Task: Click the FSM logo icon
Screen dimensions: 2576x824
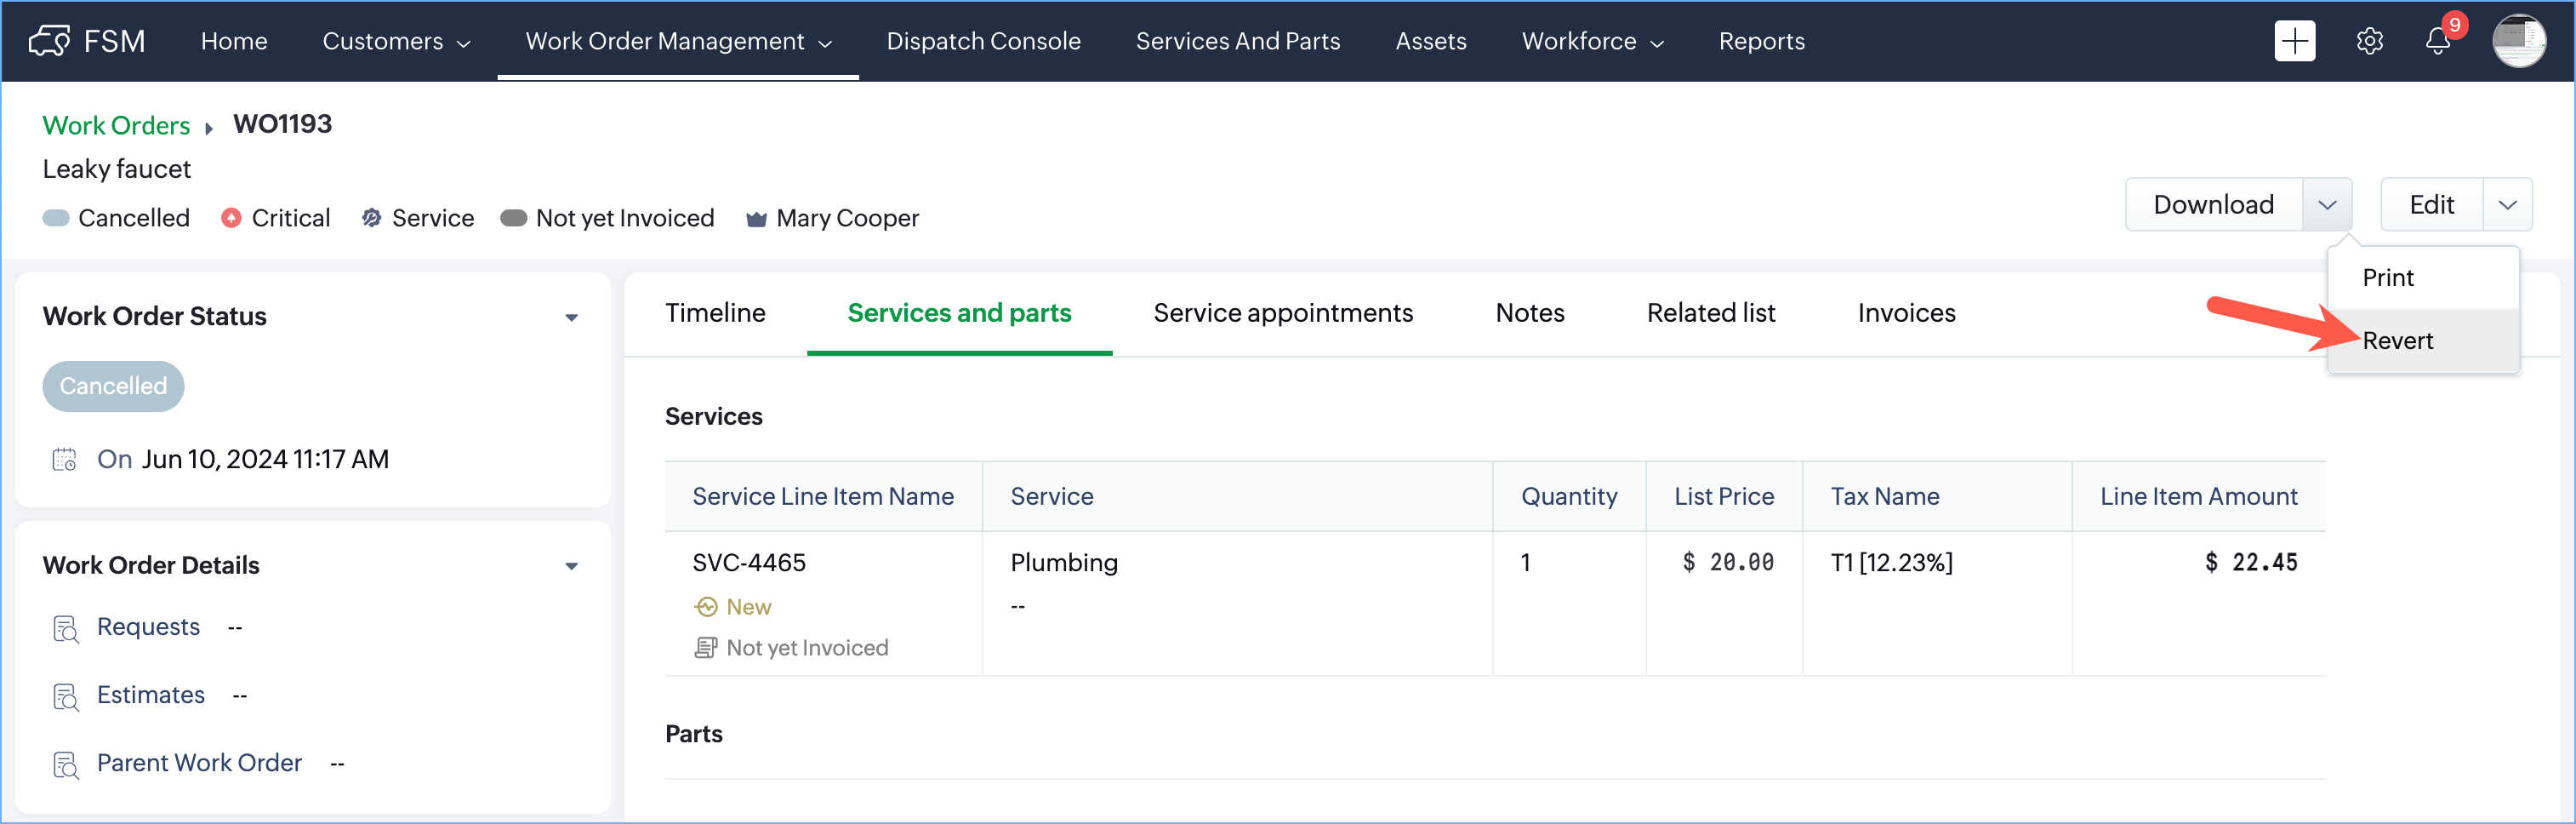Action: [x=49, y=41]
